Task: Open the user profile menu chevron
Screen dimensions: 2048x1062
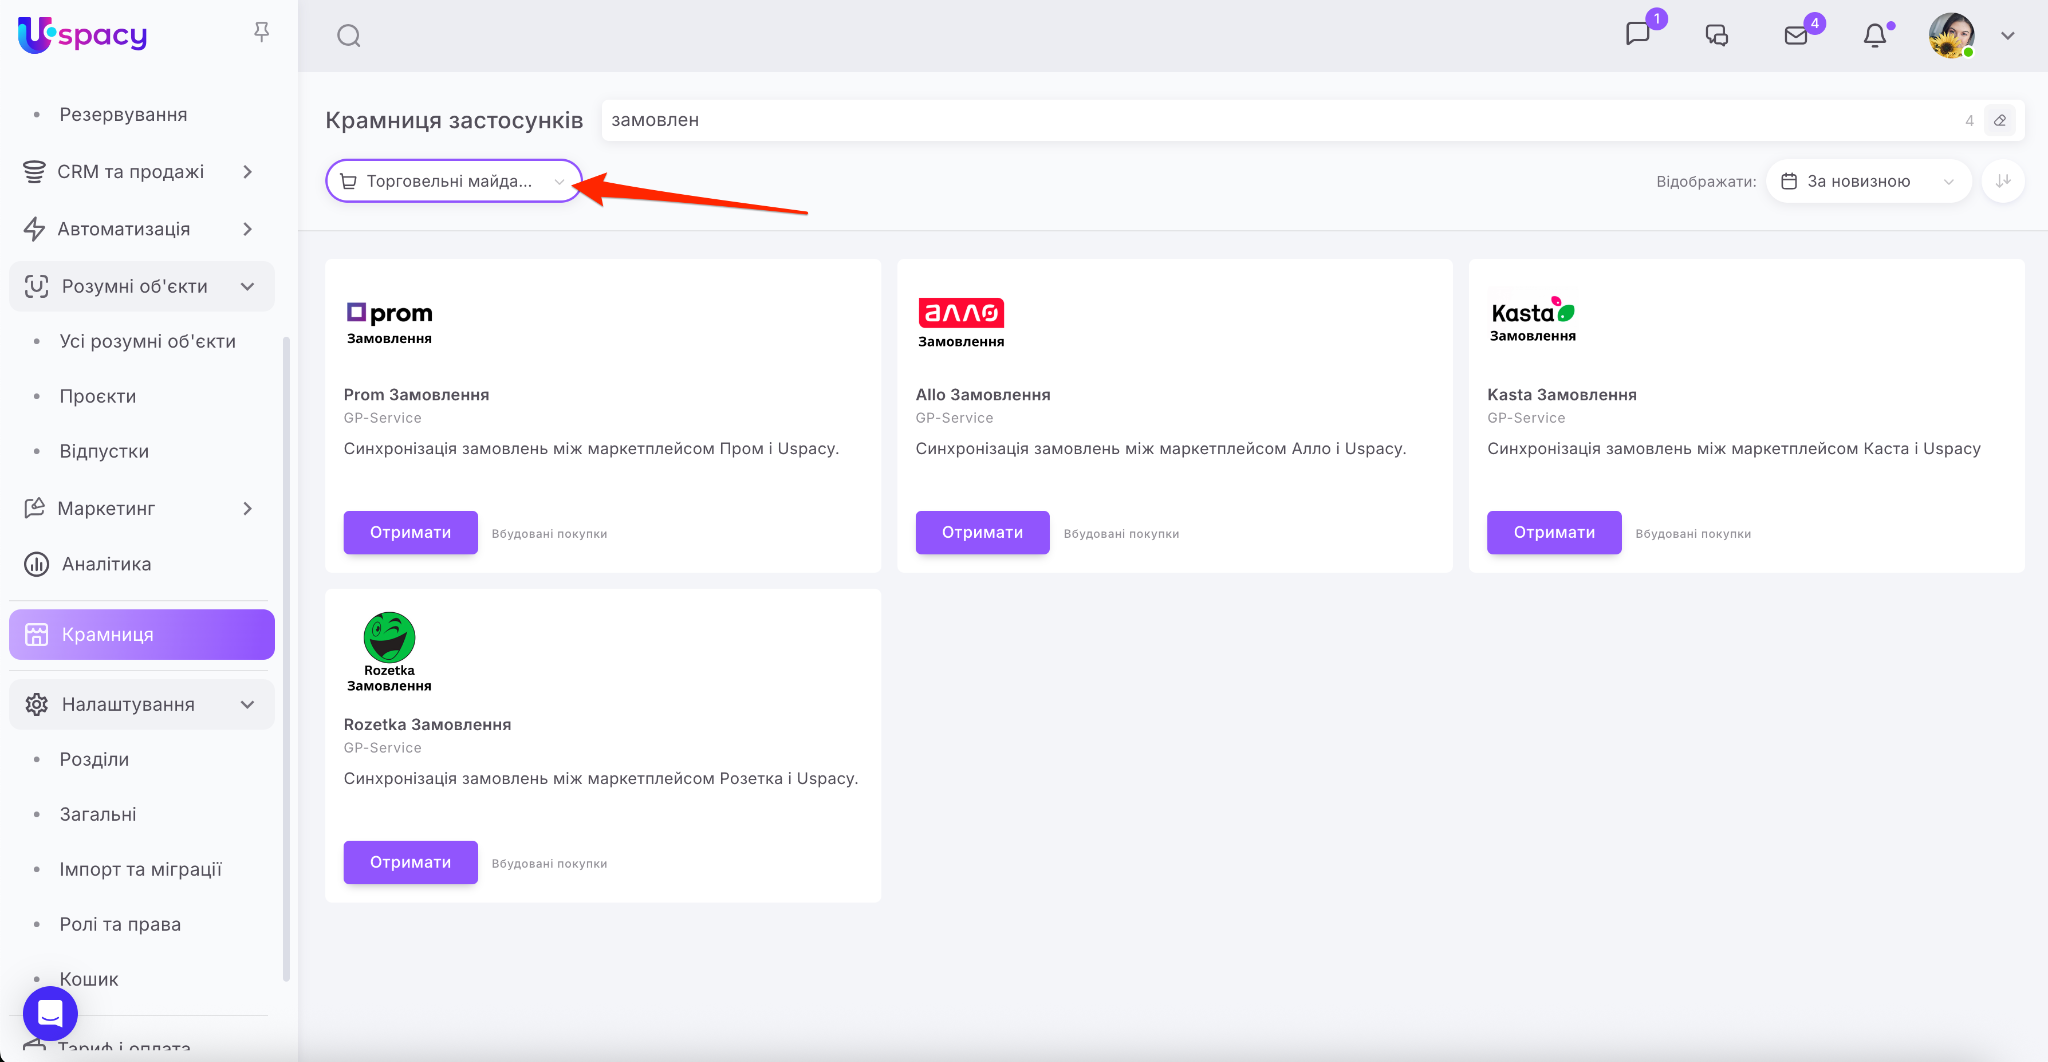Action: pyautogui.click(x=2007, y=36)
